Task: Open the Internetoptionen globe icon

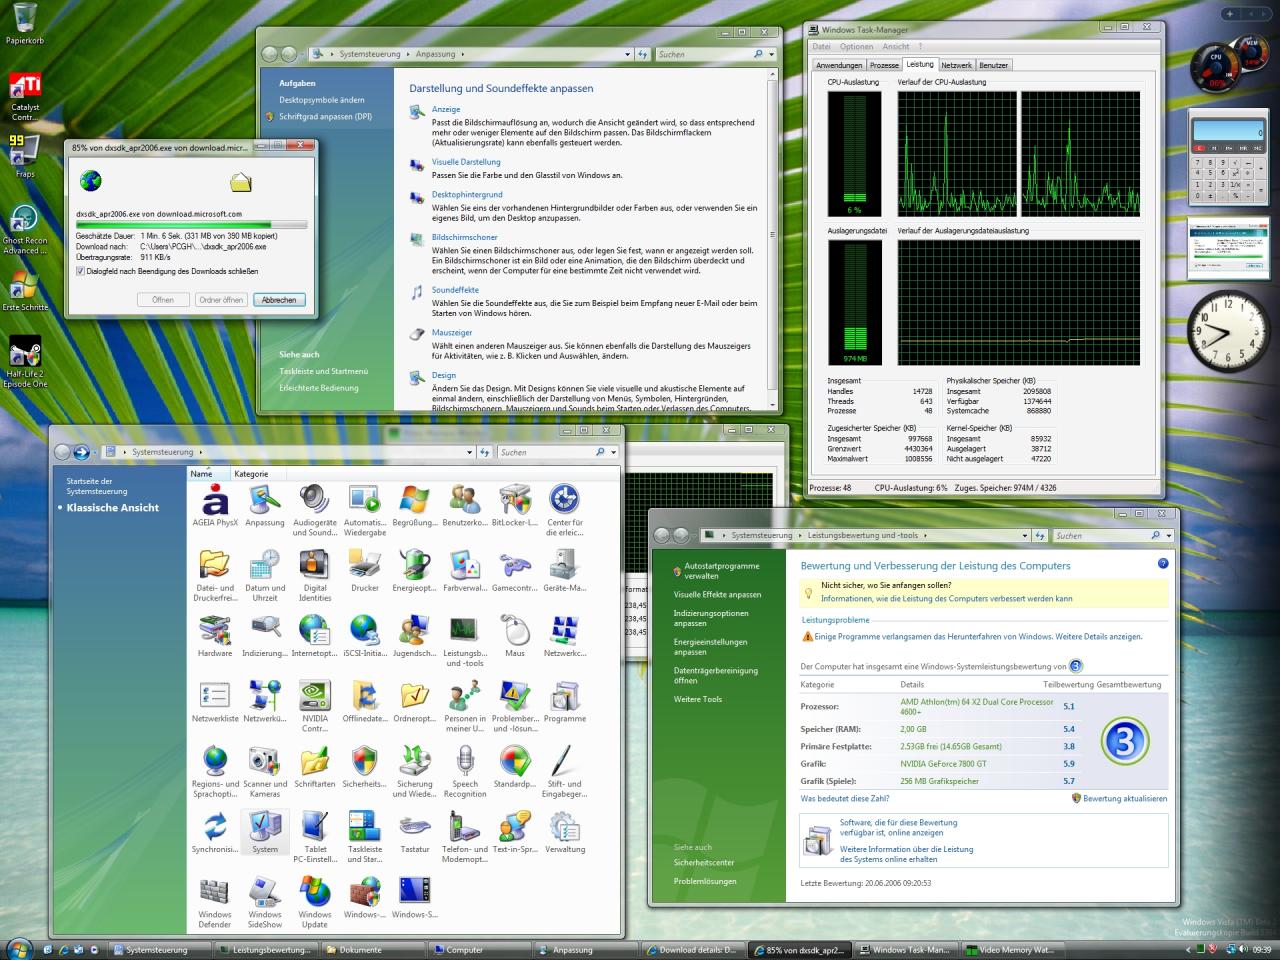Action: (x=315, y=637)
